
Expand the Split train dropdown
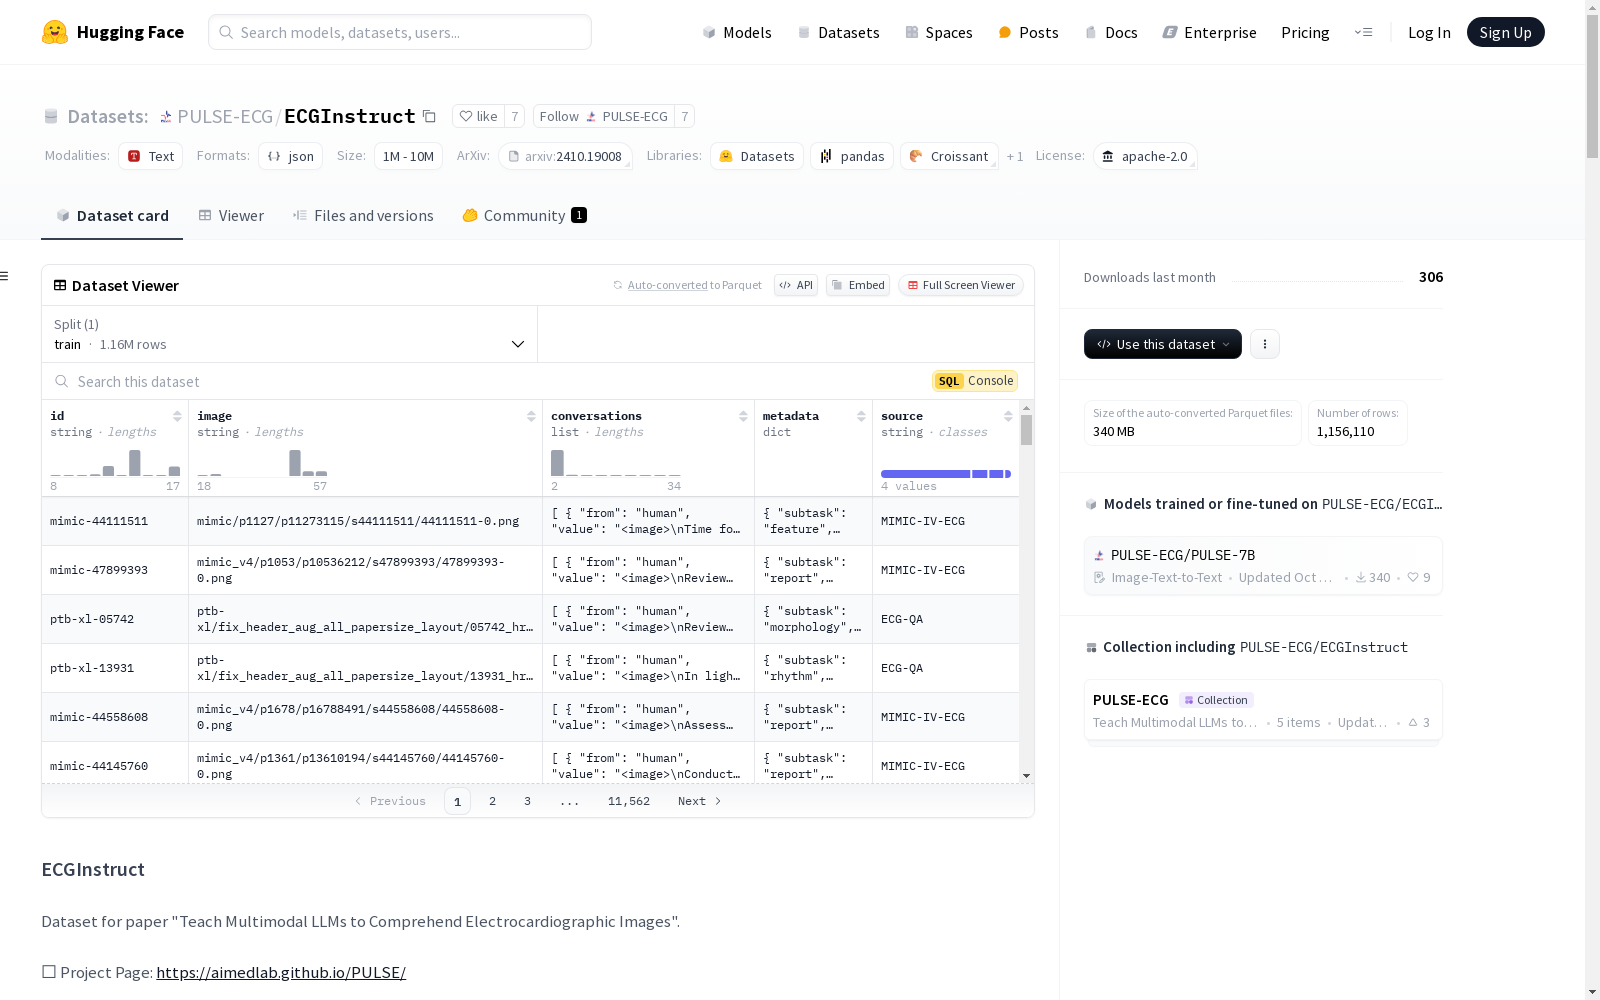coord(289,334)
